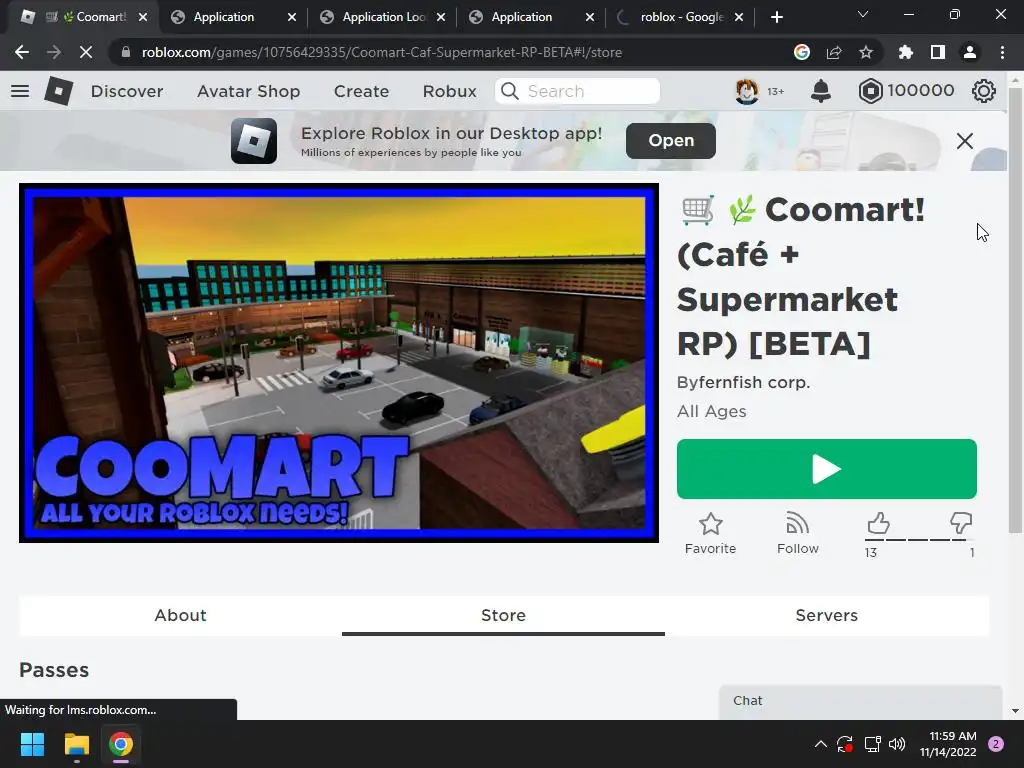Open the user avatar profile icon
Image resolution: width=1024 pixels, height=768 pixels.
(x=746, y=91)
